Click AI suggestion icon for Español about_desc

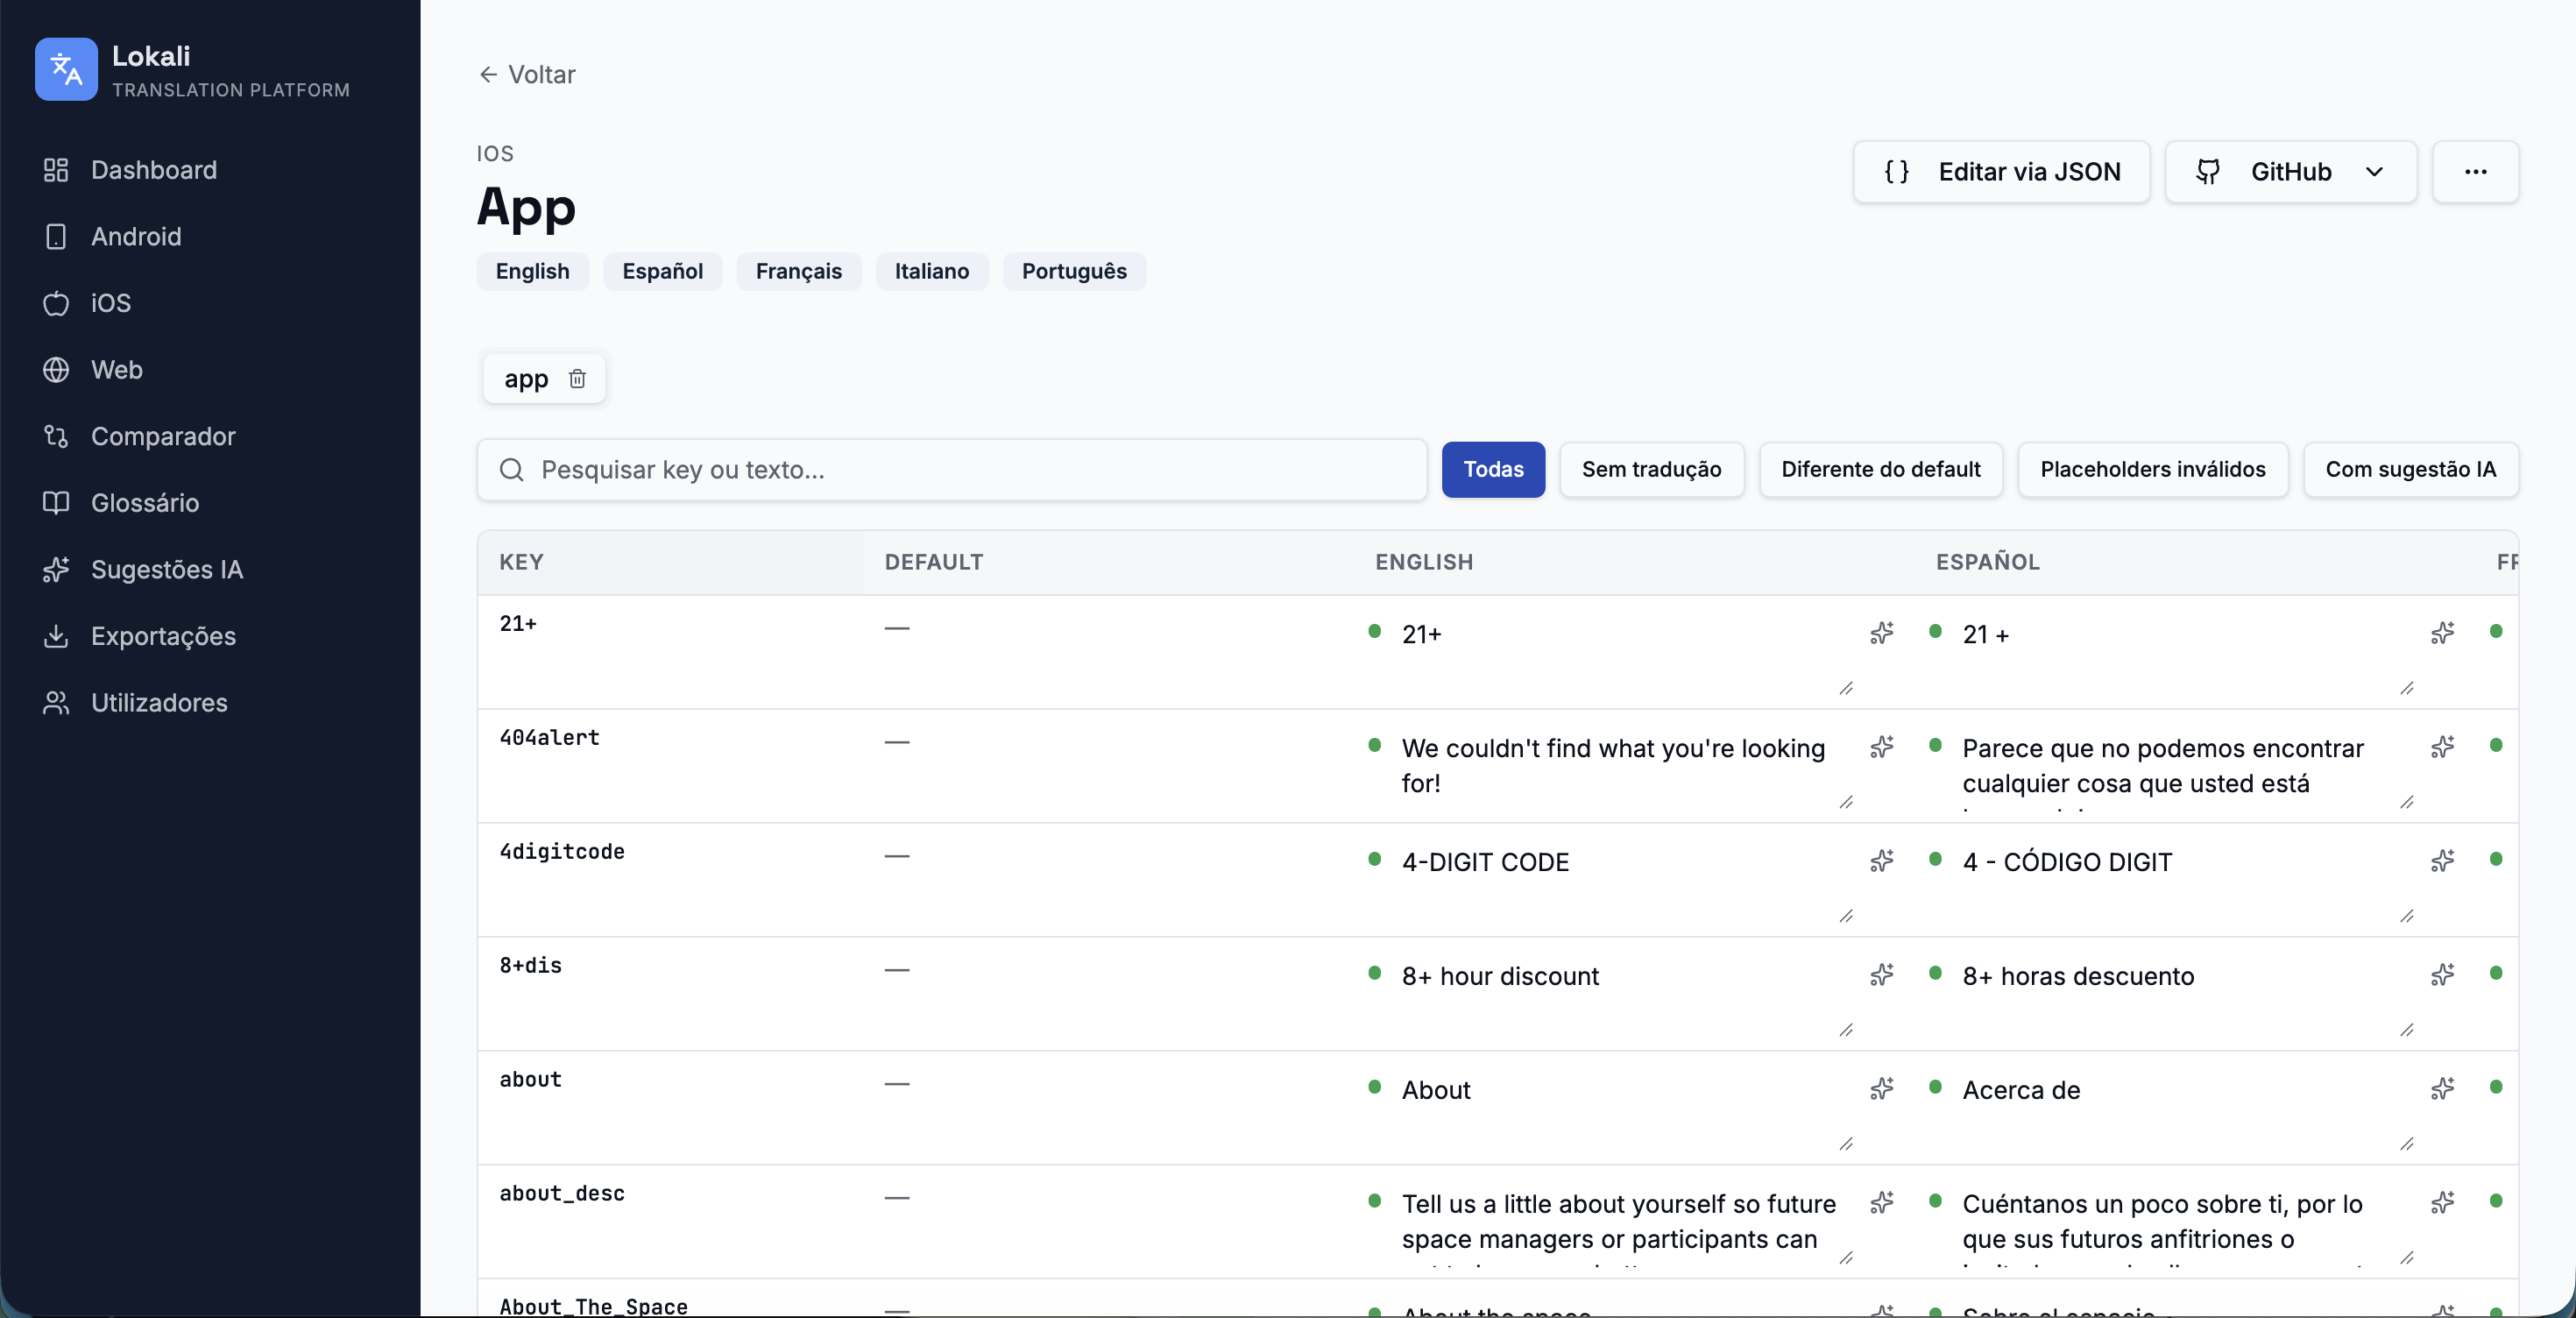(2442, 1202)
